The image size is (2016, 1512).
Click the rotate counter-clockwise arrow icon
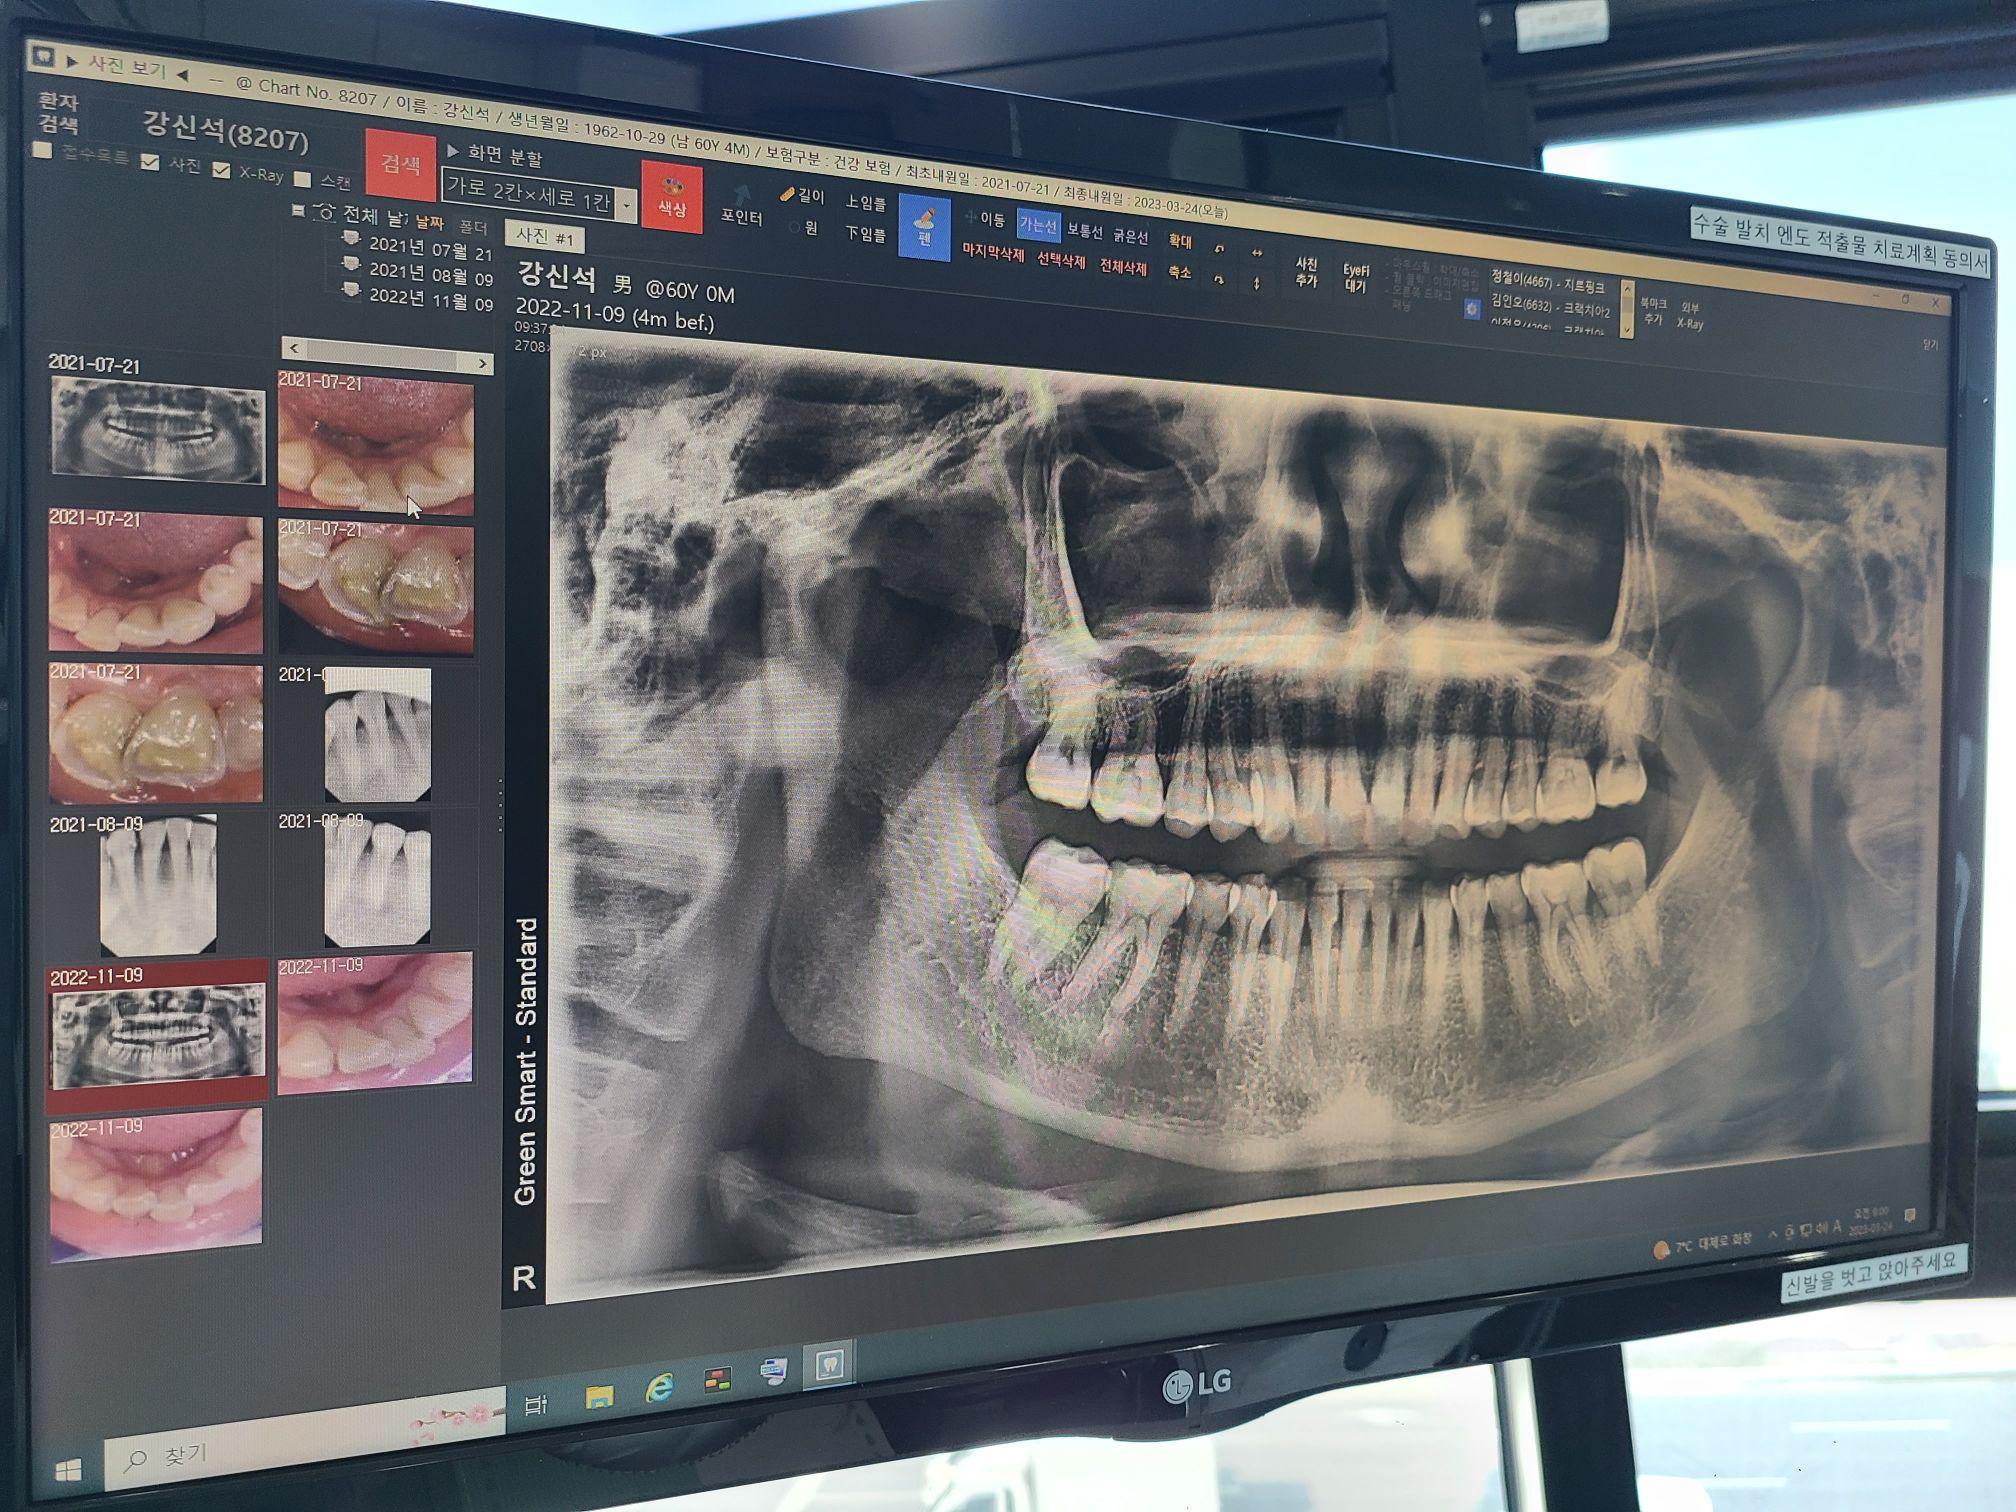(x=1219, y=249)
